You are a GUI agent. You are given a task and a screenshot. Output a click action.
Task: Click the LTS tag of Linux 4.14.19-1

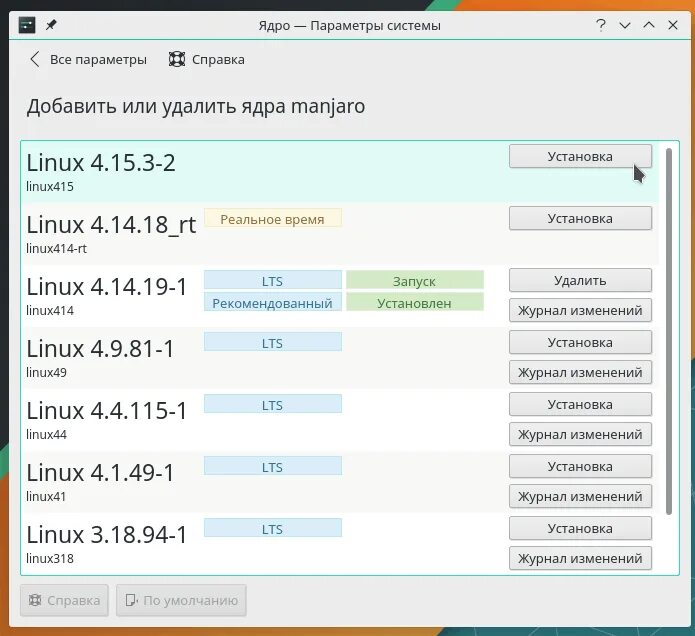[x=273, y=281]
